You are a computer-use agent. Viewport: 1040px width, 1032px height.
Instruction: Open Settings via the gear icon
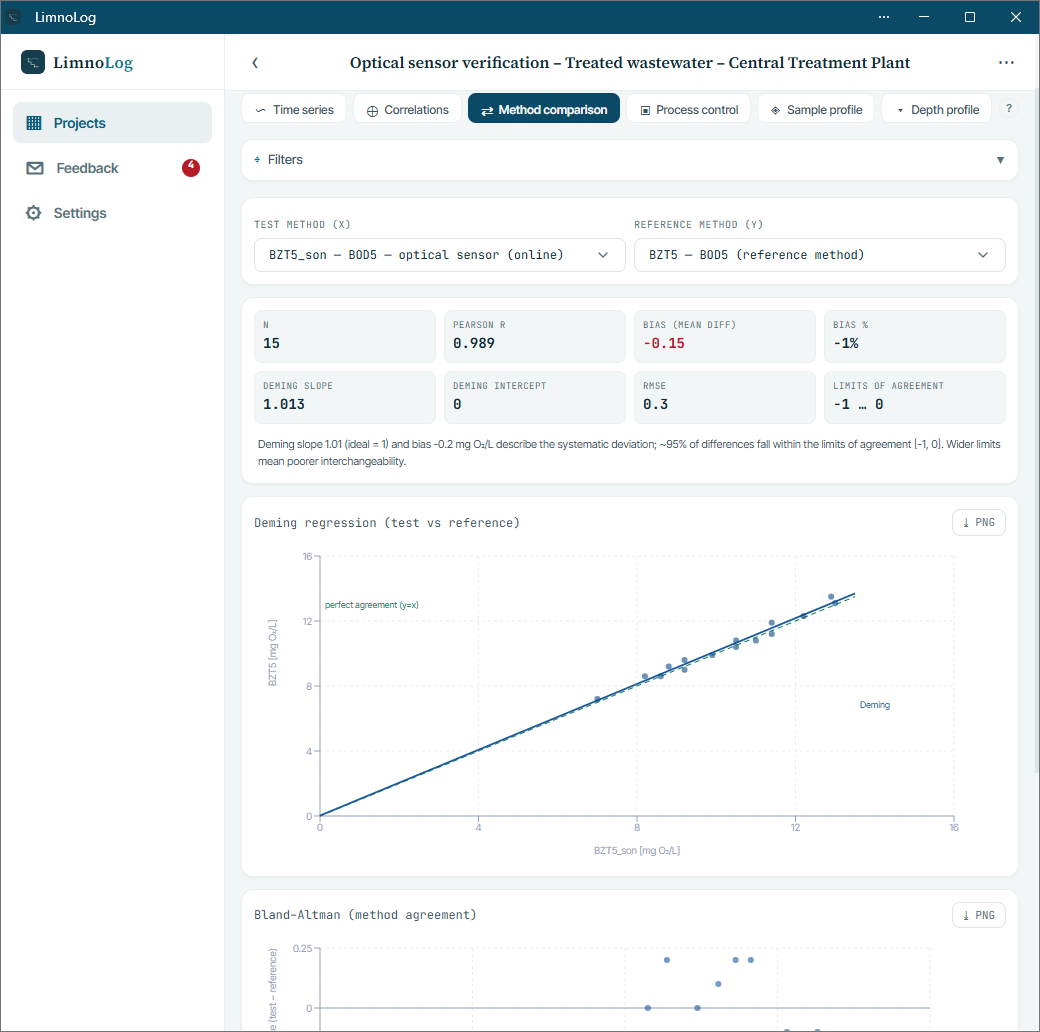(x=33, y=213)
